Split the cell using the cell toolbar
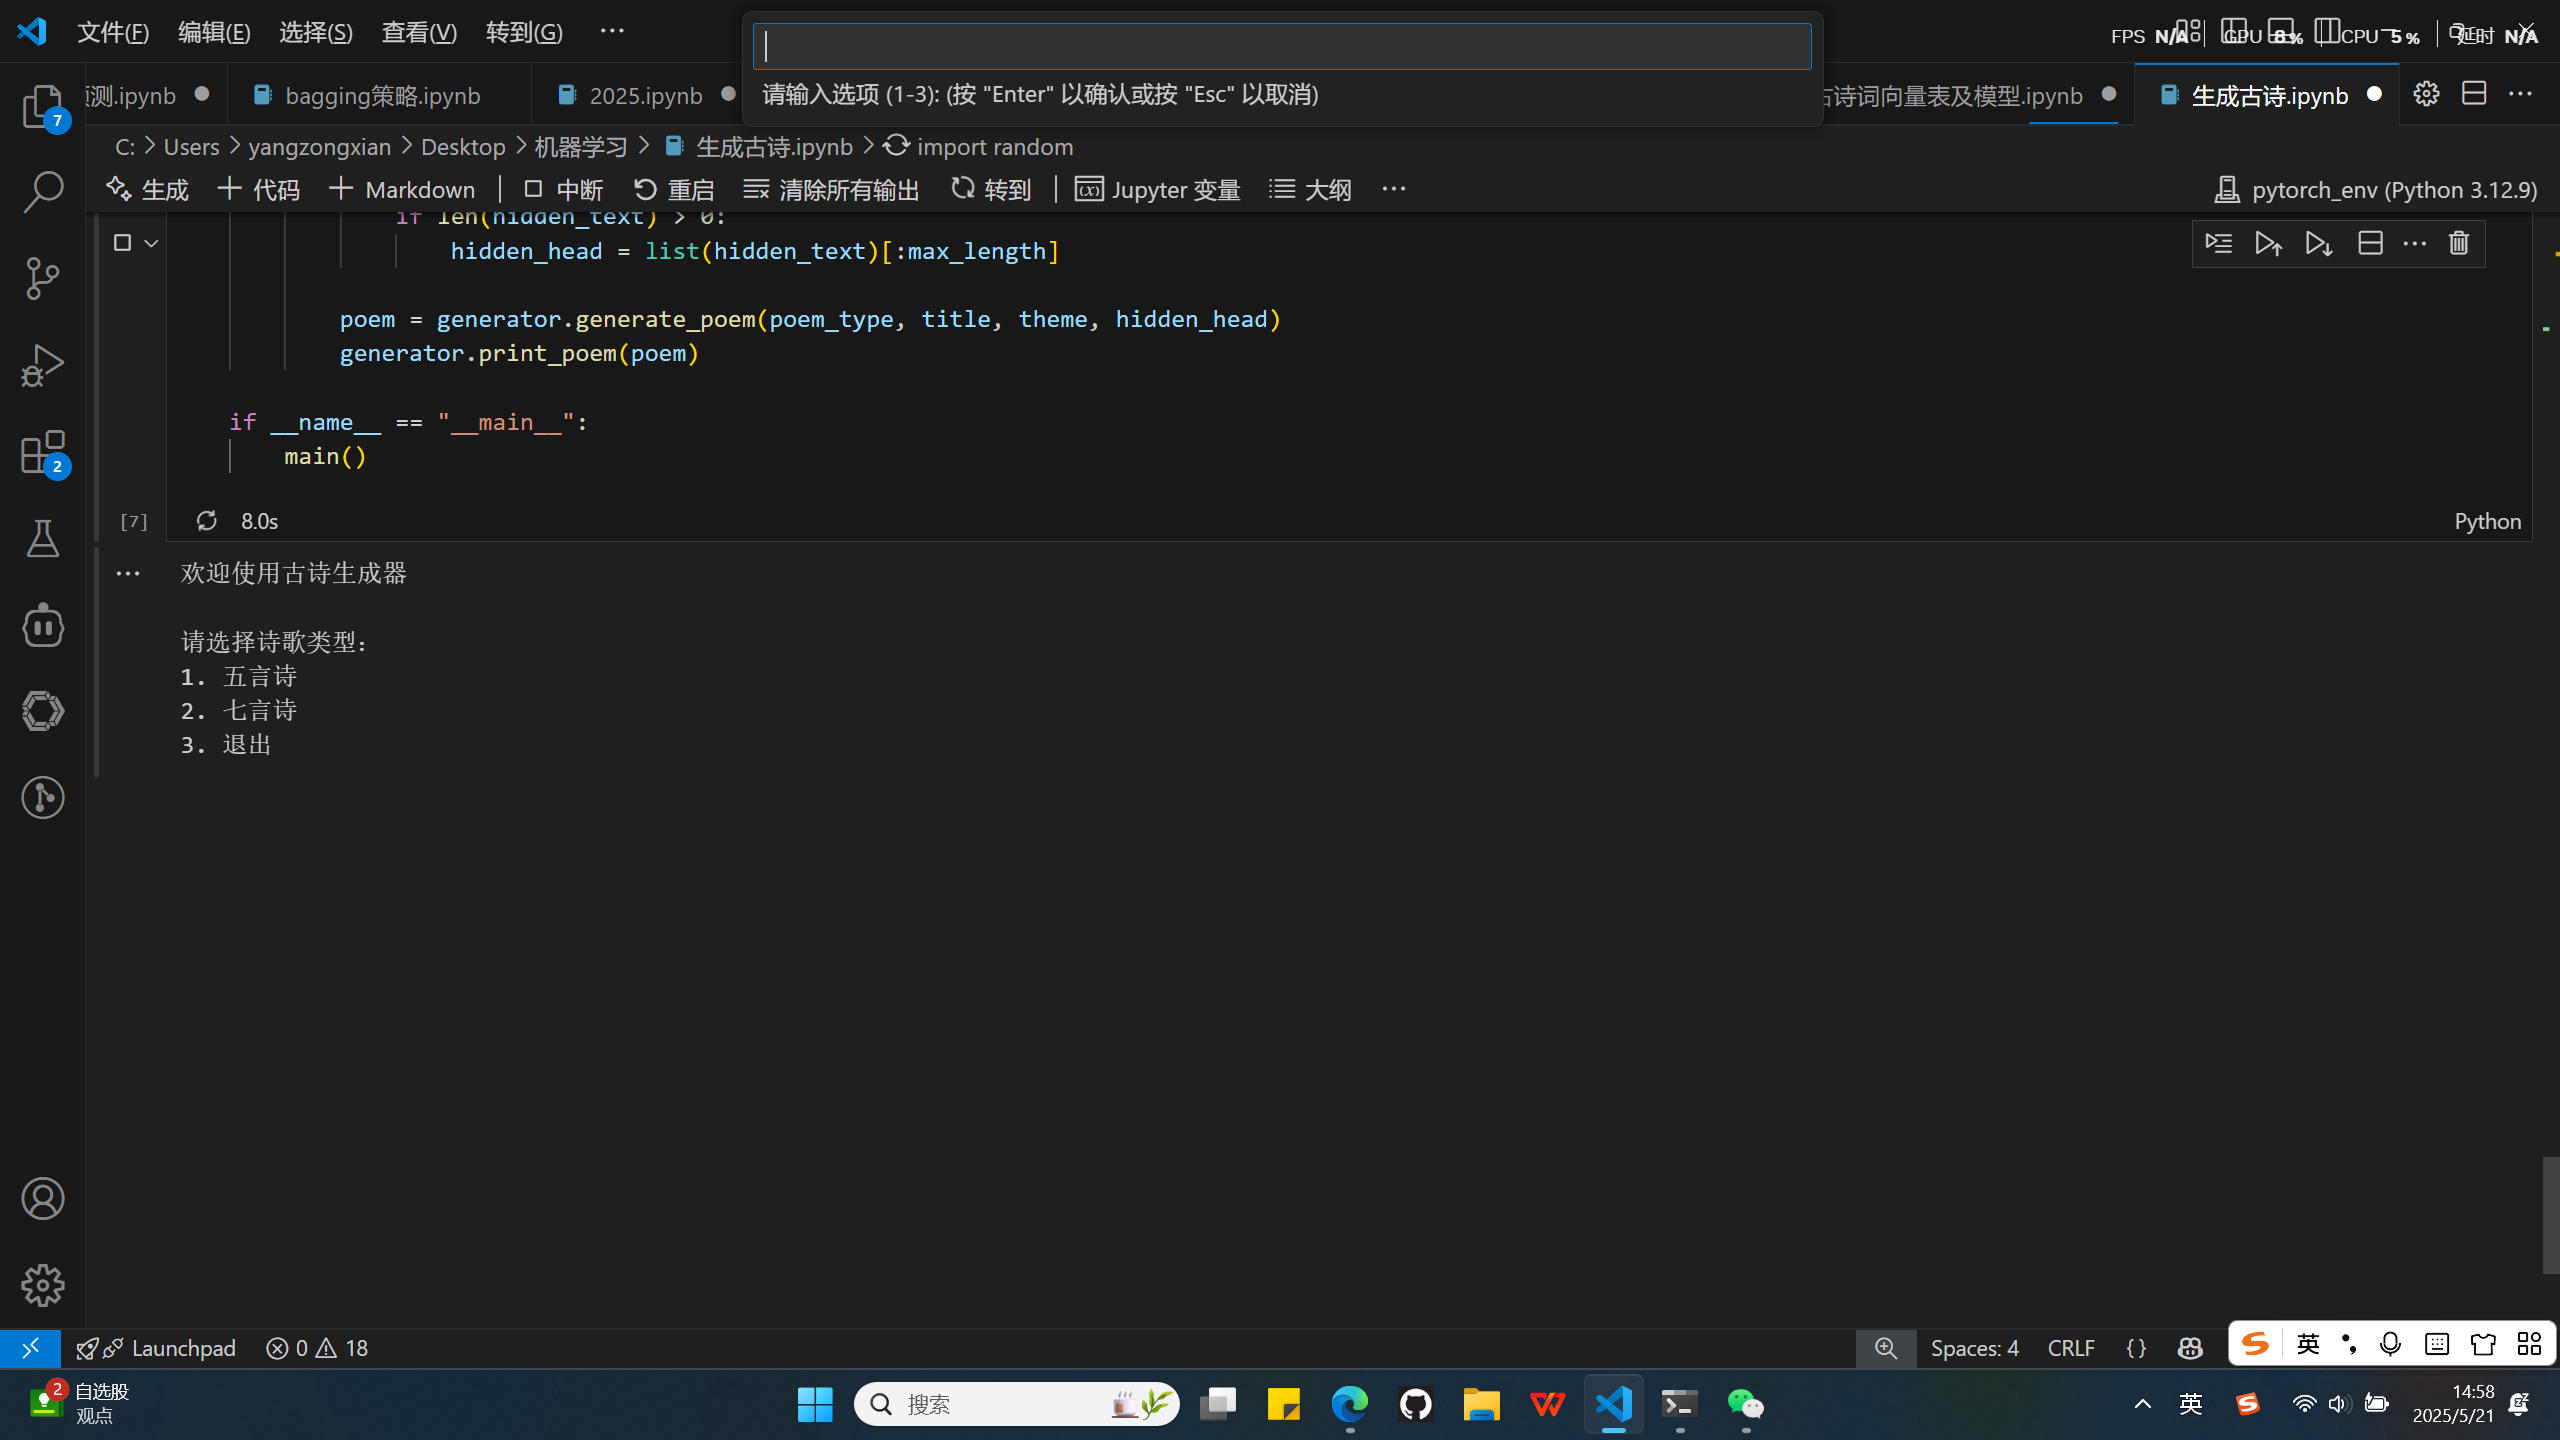 (2370, 243)
